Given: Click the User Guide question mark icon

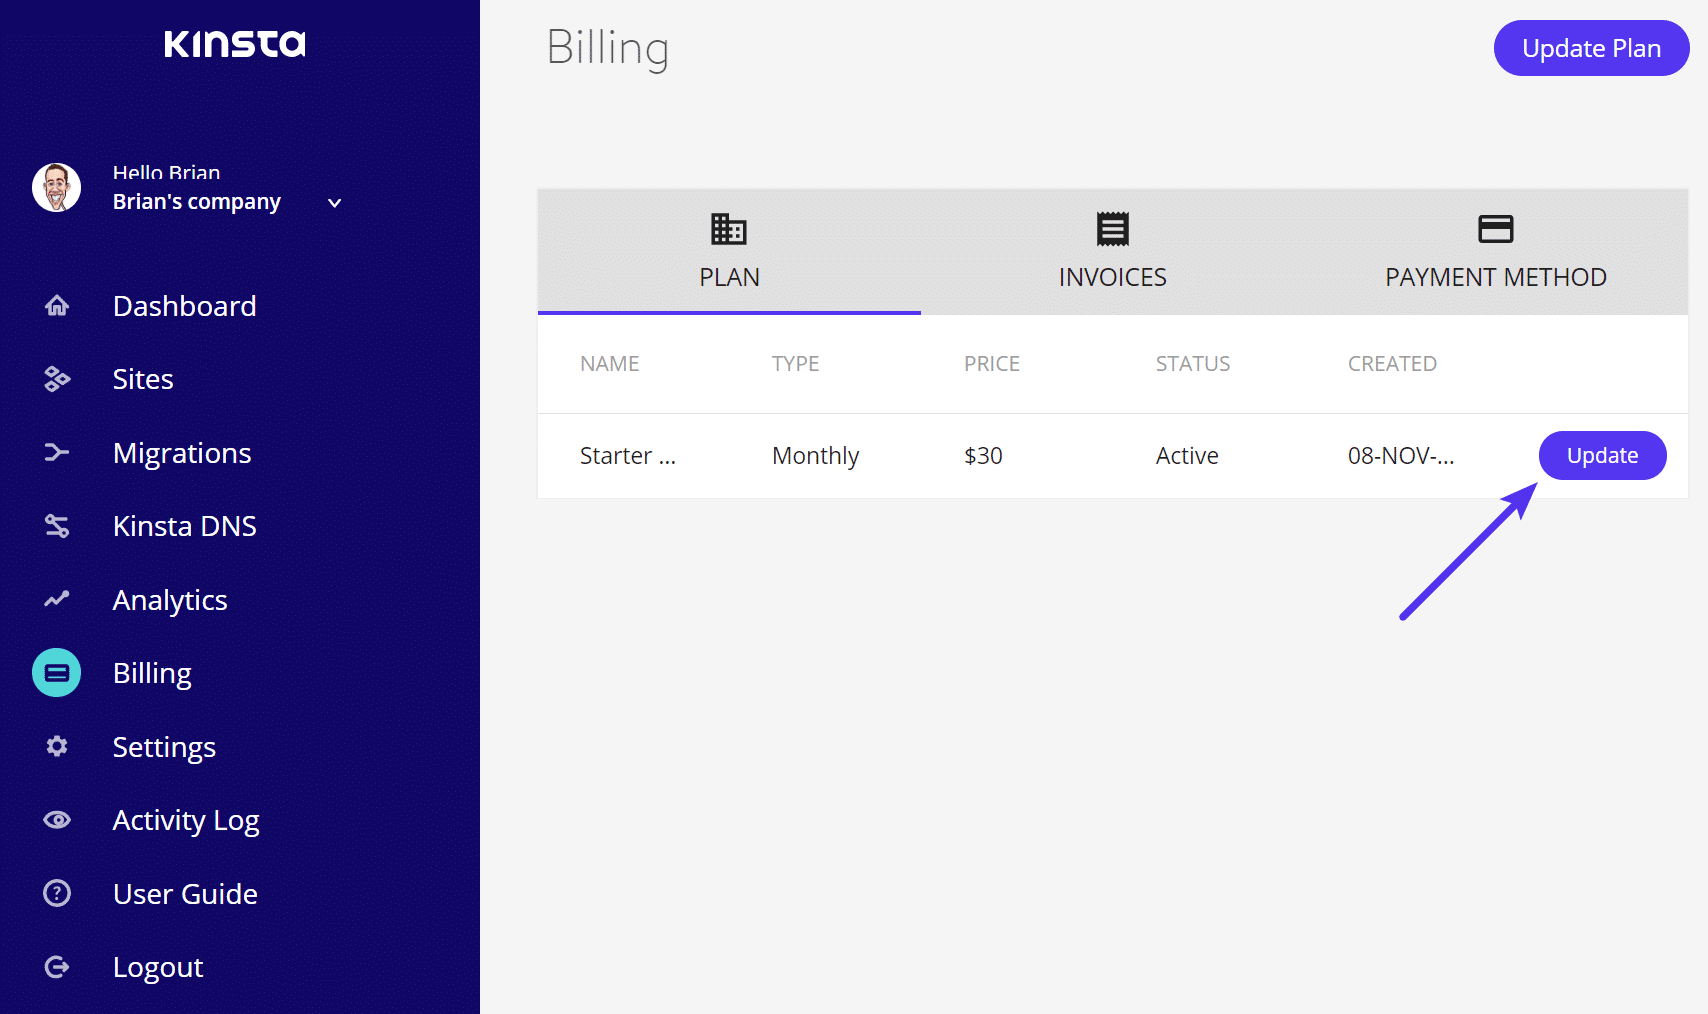Looking at the screenshot, I should tap(57, 893).
